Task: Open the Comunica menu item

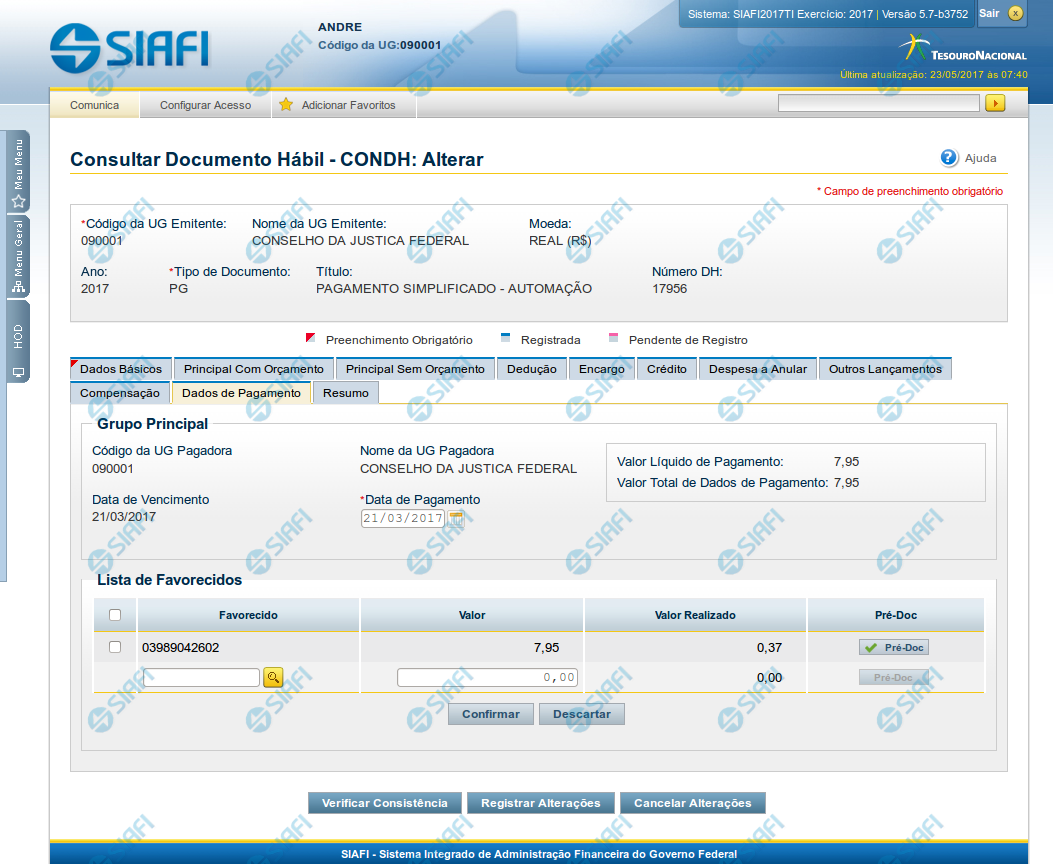Action: point(94,105)
